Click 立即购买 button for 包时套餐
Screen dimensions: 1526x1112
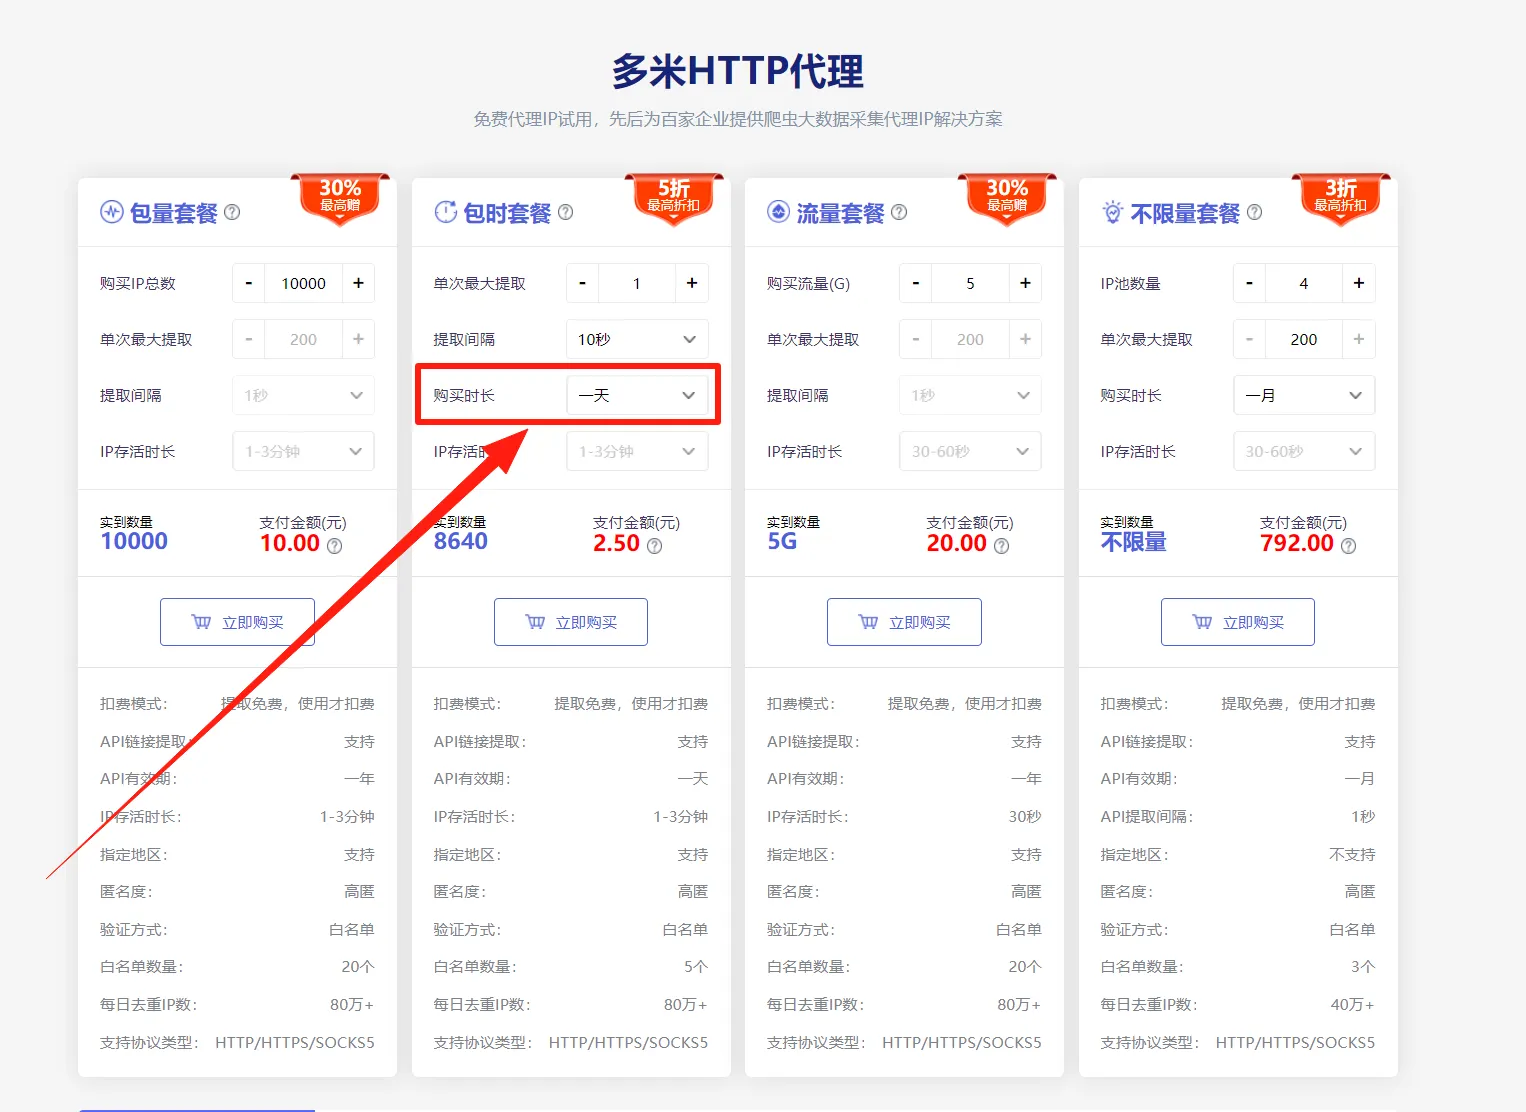pos(571,622)
